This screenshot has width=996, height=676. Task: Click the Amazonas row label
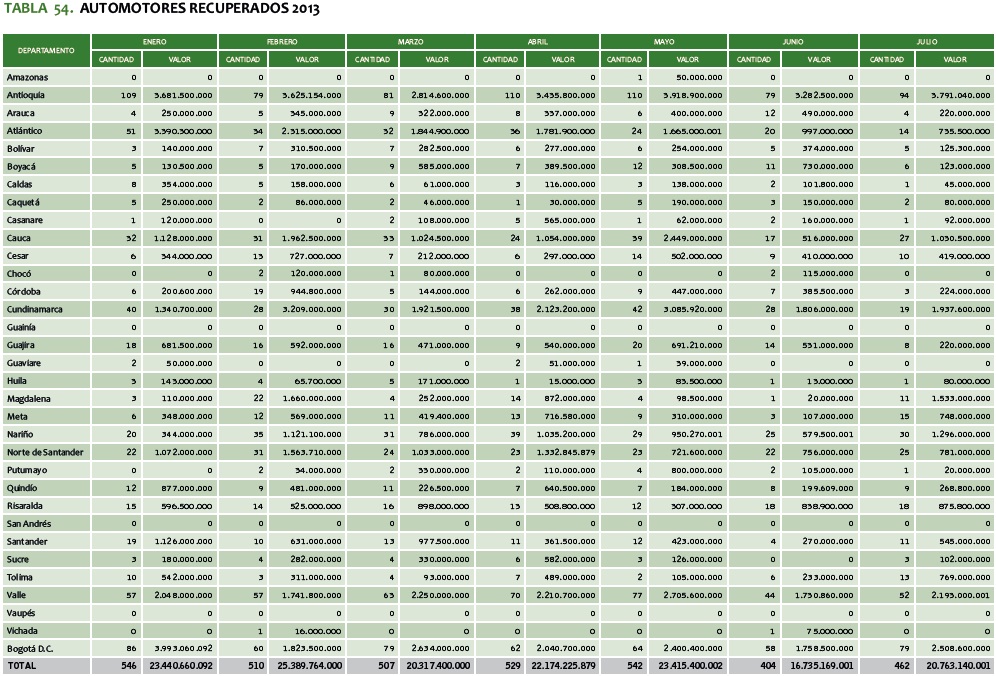[27, 77]
